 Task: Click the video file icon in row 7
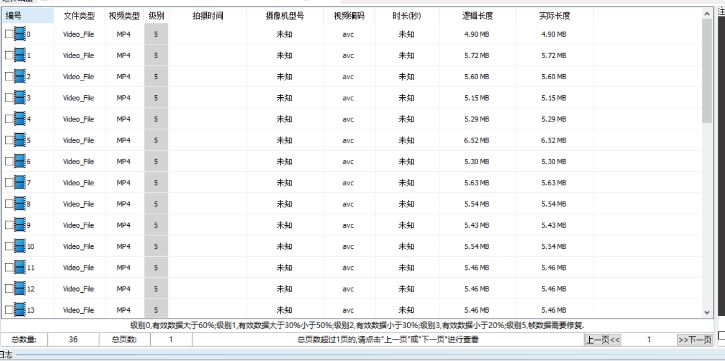(x=20, y=183)
